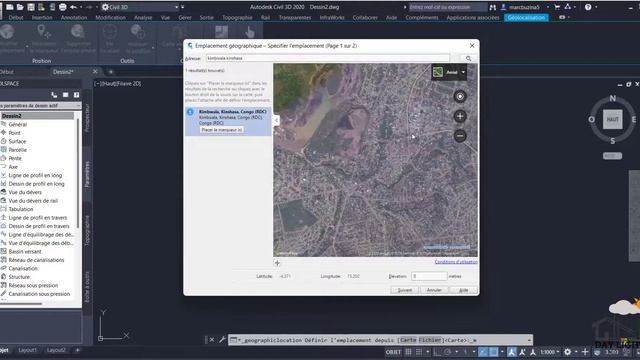Open the Topographie side tab in toolspace
Image resolution: width=640 pixels, height=360 pixels.
coord(87,231)
